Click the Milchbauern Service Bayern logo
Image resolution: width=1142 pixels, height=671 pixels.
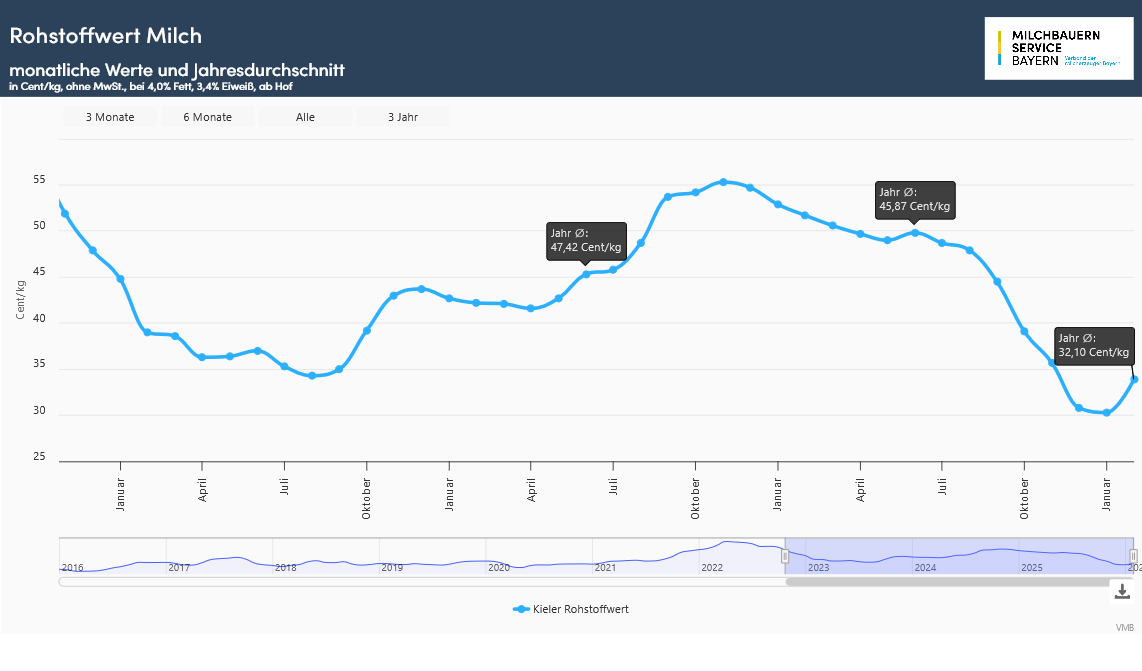[1058, 48]
